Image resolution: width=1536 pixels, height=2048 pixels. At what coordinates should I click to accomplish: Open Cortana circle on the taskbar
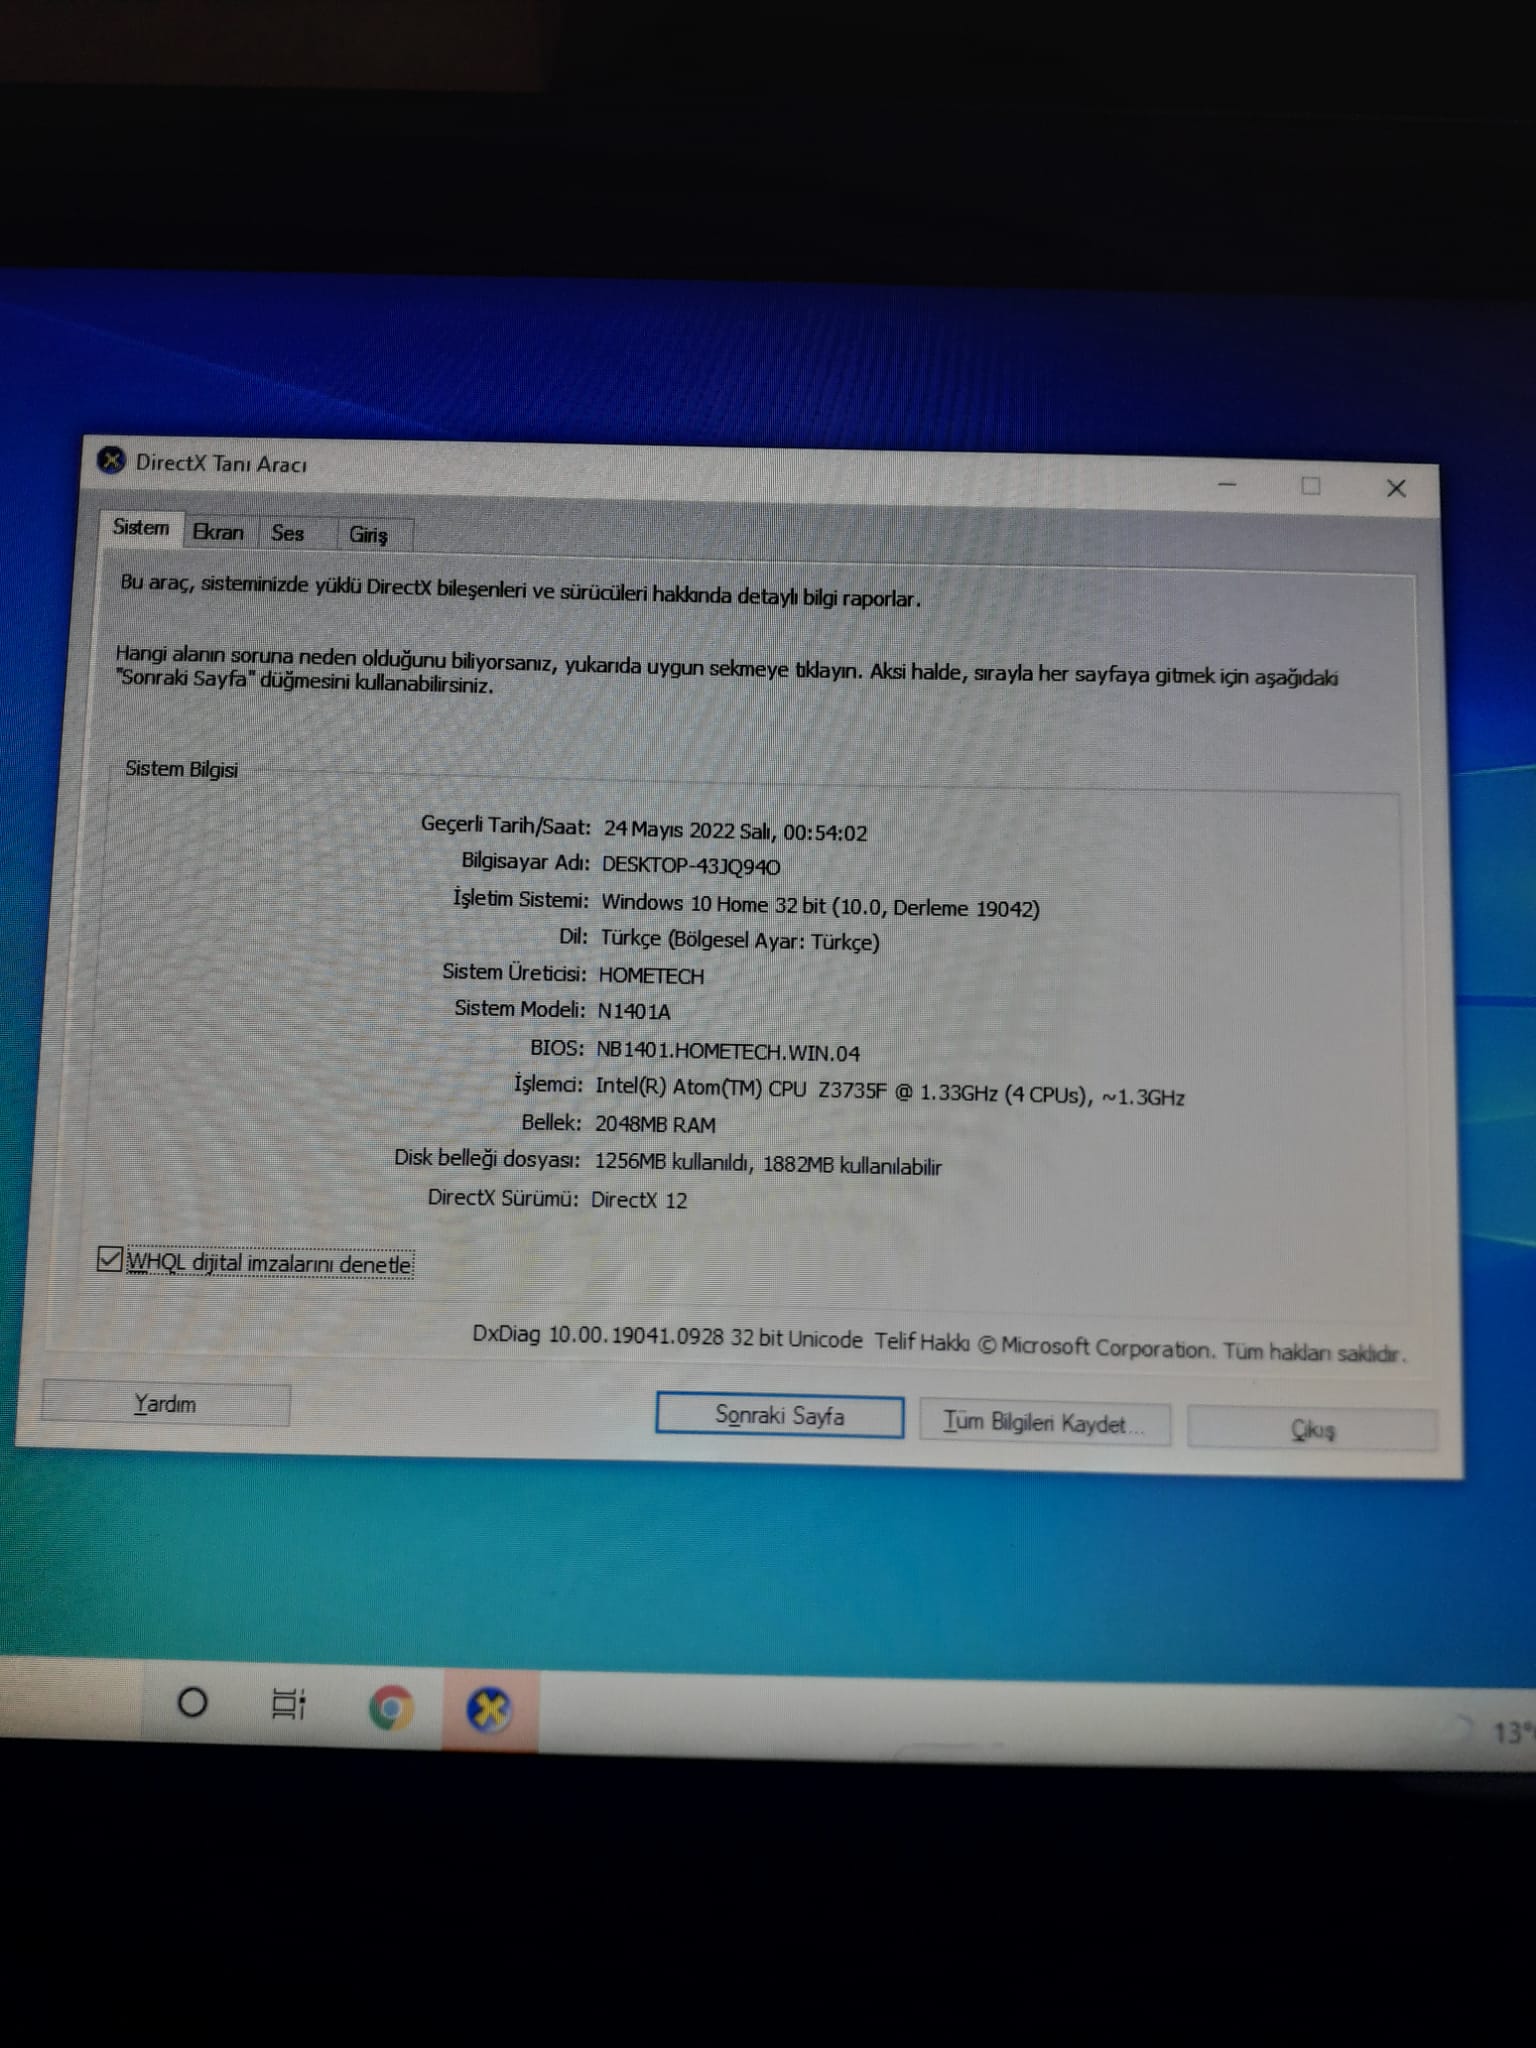(x=192, y=1702)
